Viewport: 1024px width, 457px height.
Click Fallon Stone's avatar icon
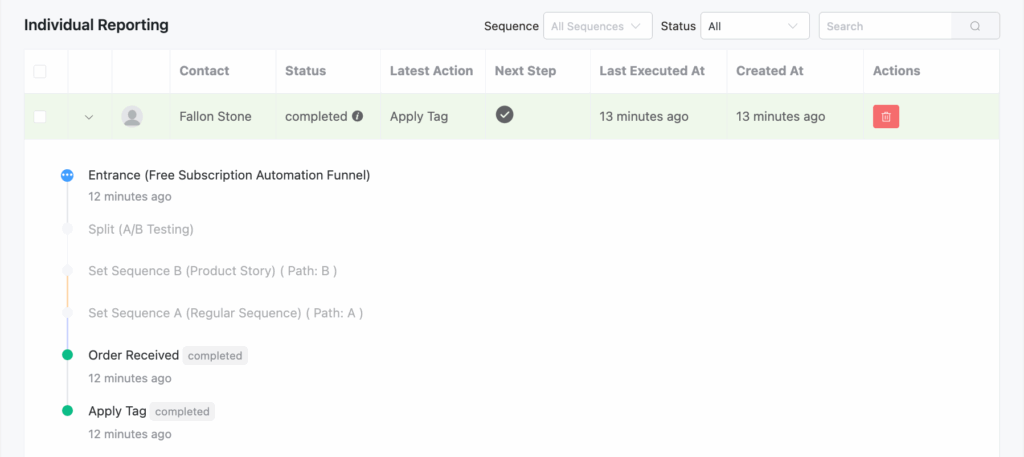pyautogui.click(x=132, y=117)
